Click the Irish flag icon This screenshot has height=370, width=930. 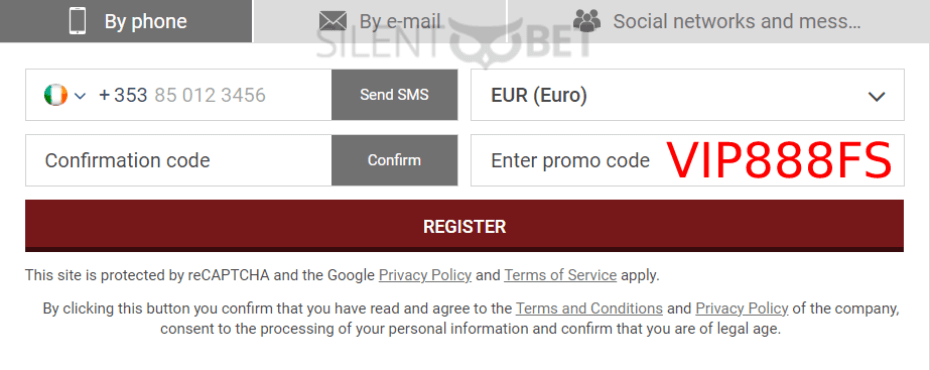point(56,95)
